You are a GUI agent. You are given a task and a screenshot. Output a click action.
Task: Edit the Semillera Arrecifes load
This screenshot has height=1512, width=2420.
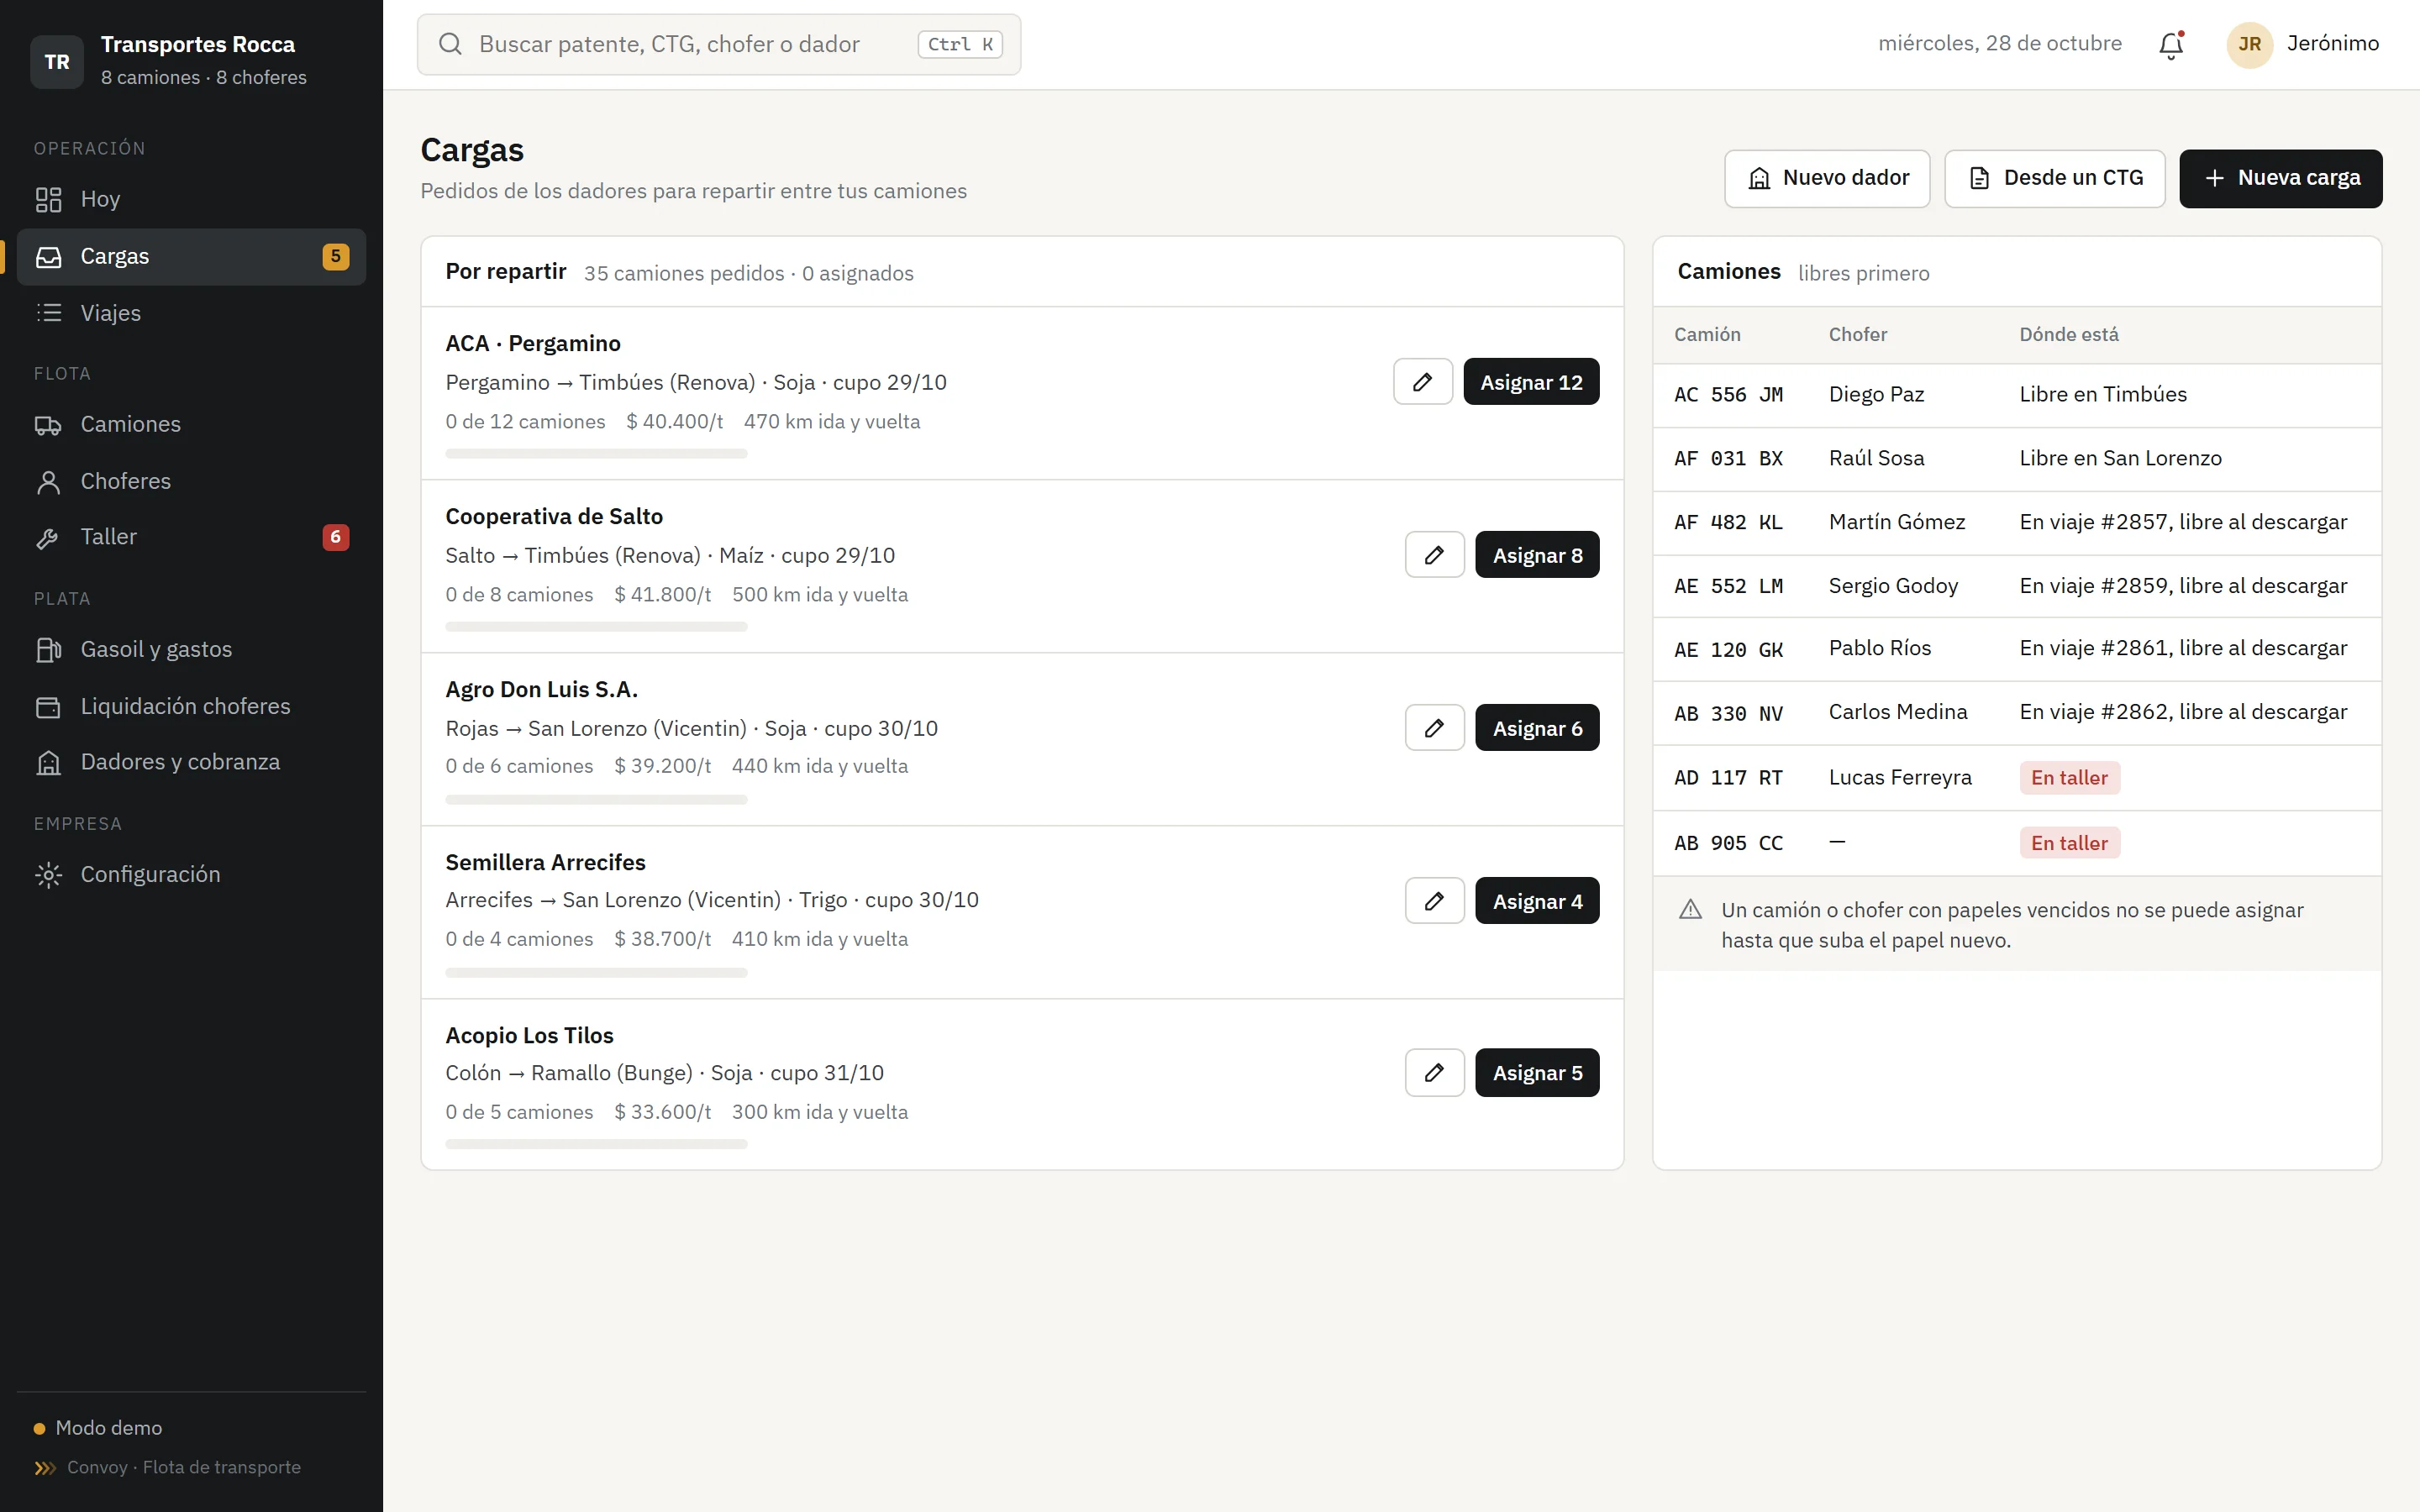(x=1434, y=901)
